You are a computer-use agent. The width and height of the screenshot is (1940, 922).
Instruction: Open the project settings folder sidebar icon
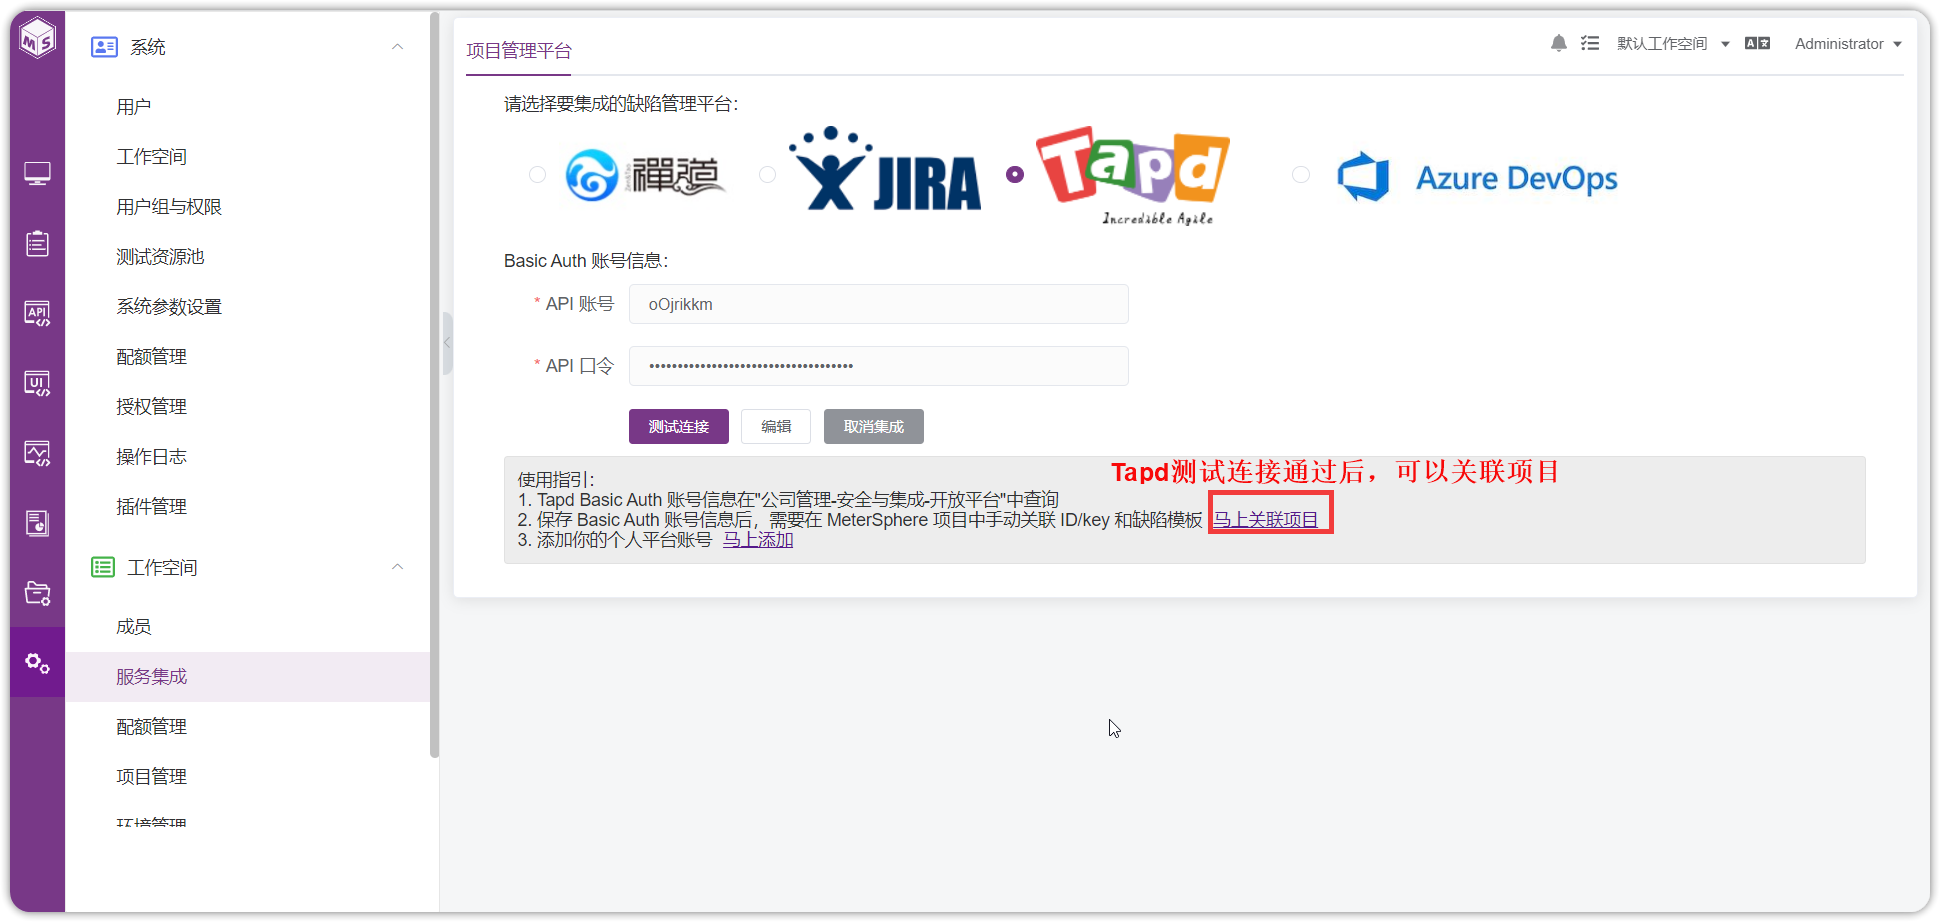pyautogui.click(x=37, y=593)
